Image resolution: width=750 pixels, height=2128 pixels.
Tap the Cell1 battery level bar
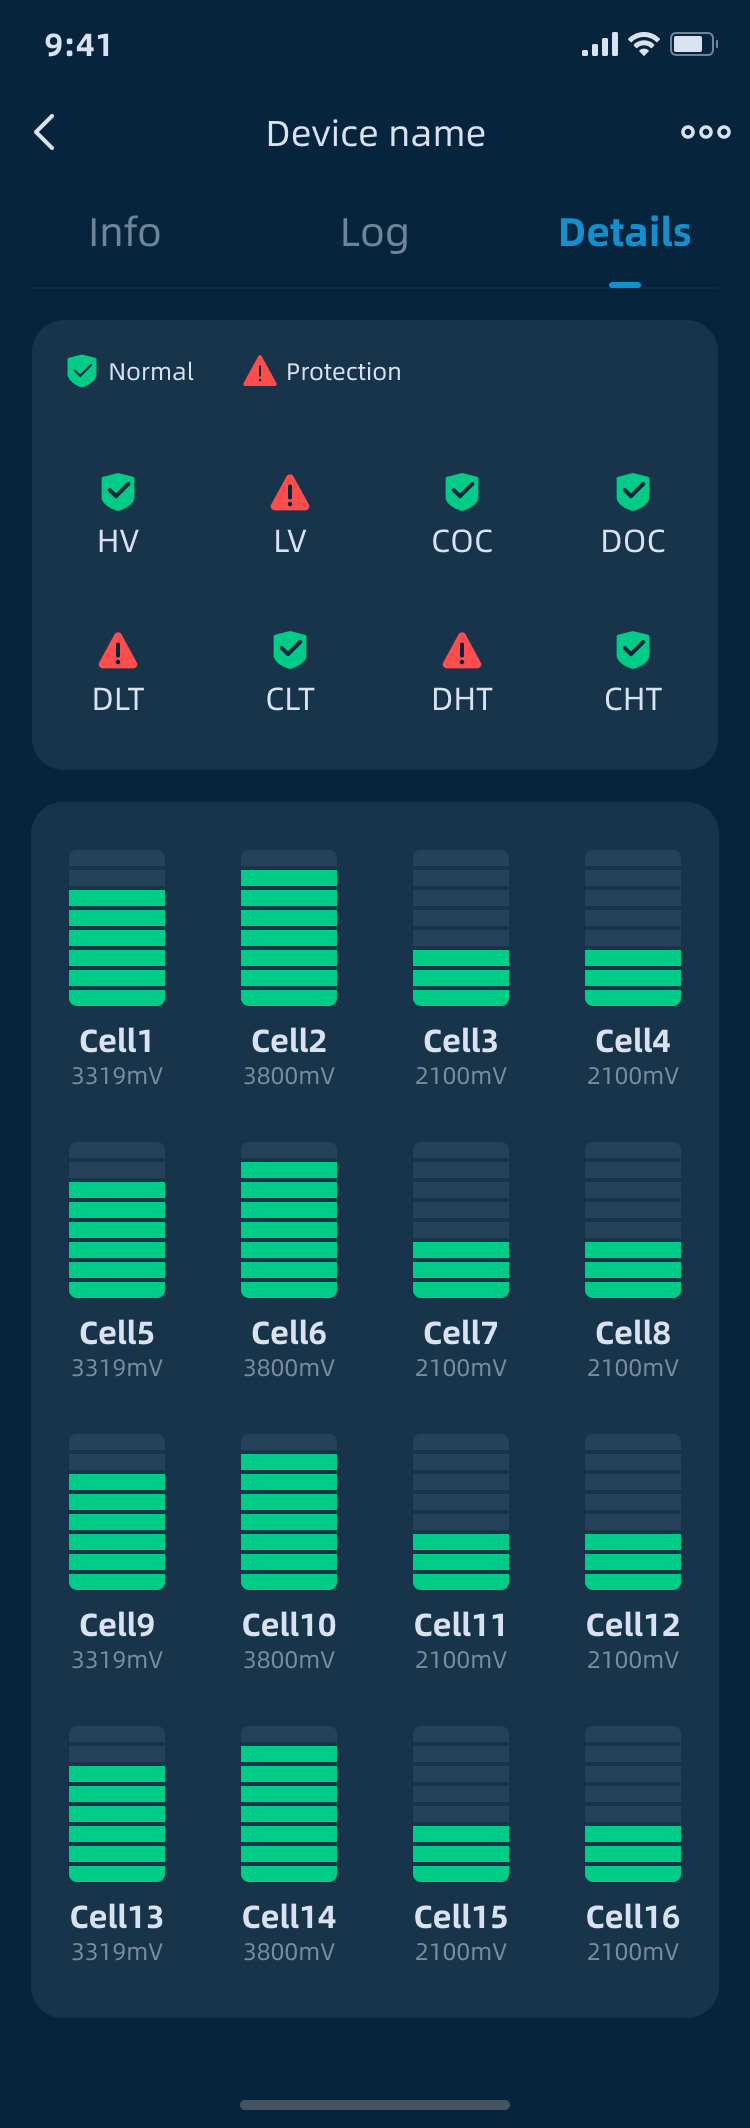coord(117,928)
